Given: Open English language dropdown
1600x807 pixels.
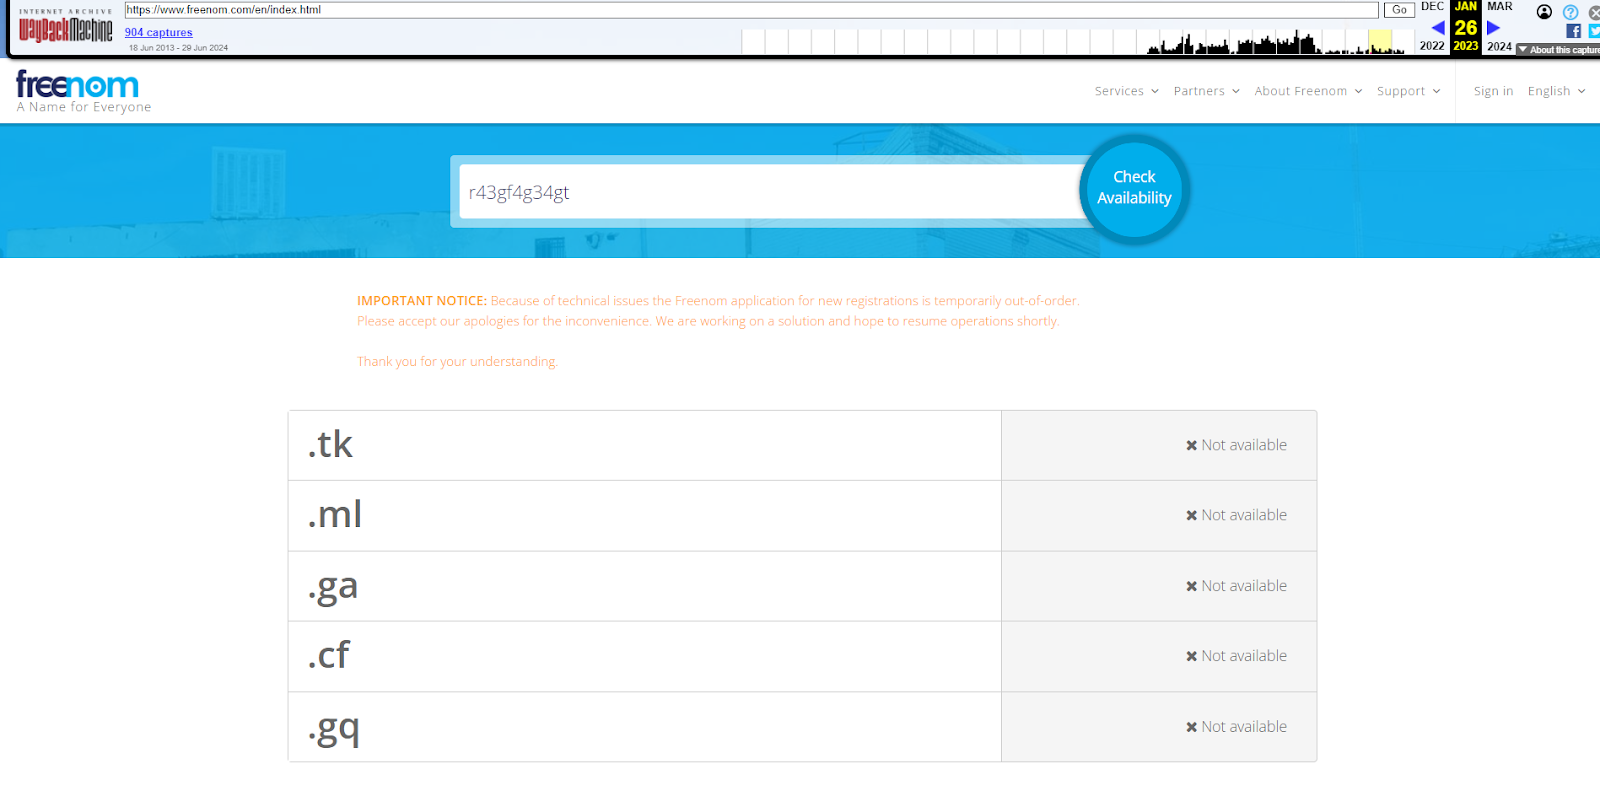Looking at the screenshot, I should [1556, 91].
